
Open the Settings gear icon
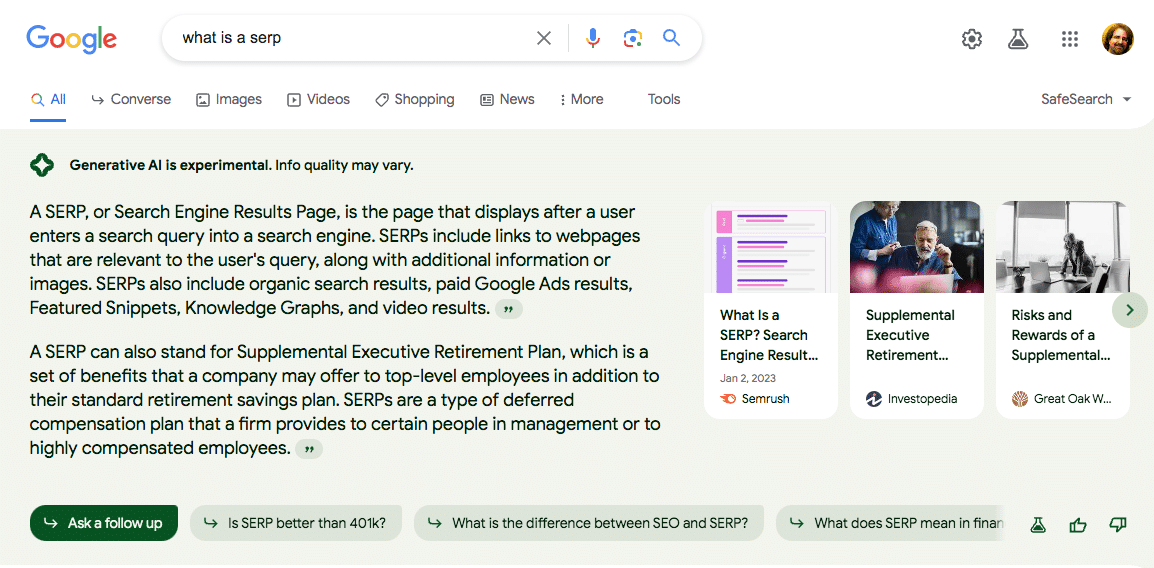pos(972,39)
